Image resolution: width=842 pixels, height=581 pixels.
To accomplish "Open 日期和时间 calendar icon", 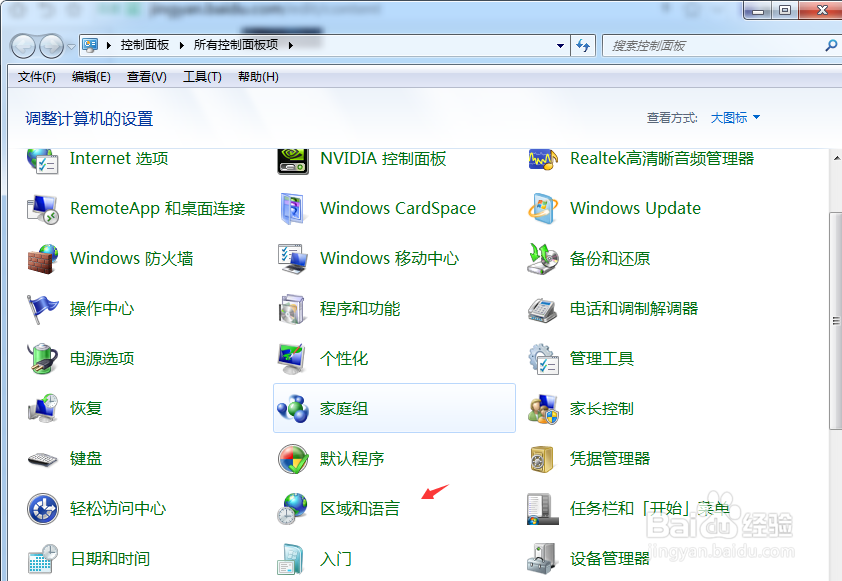I will click(x=43, y=558).
